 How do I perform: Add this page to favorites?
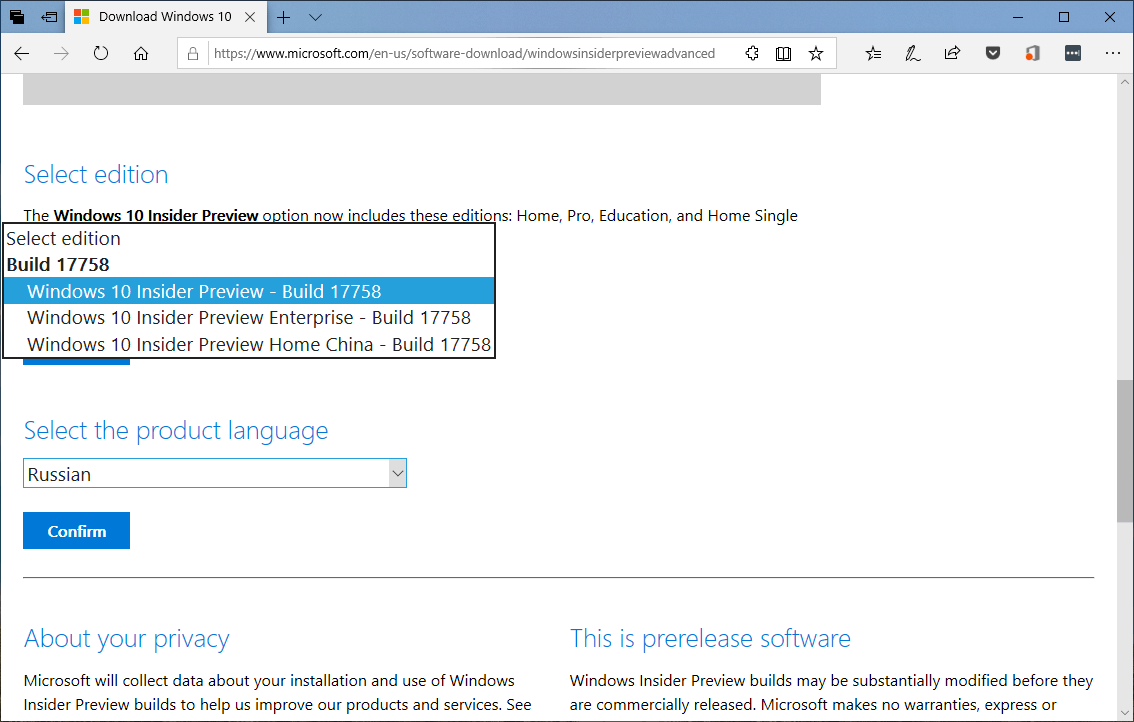(x=815, y=53)
